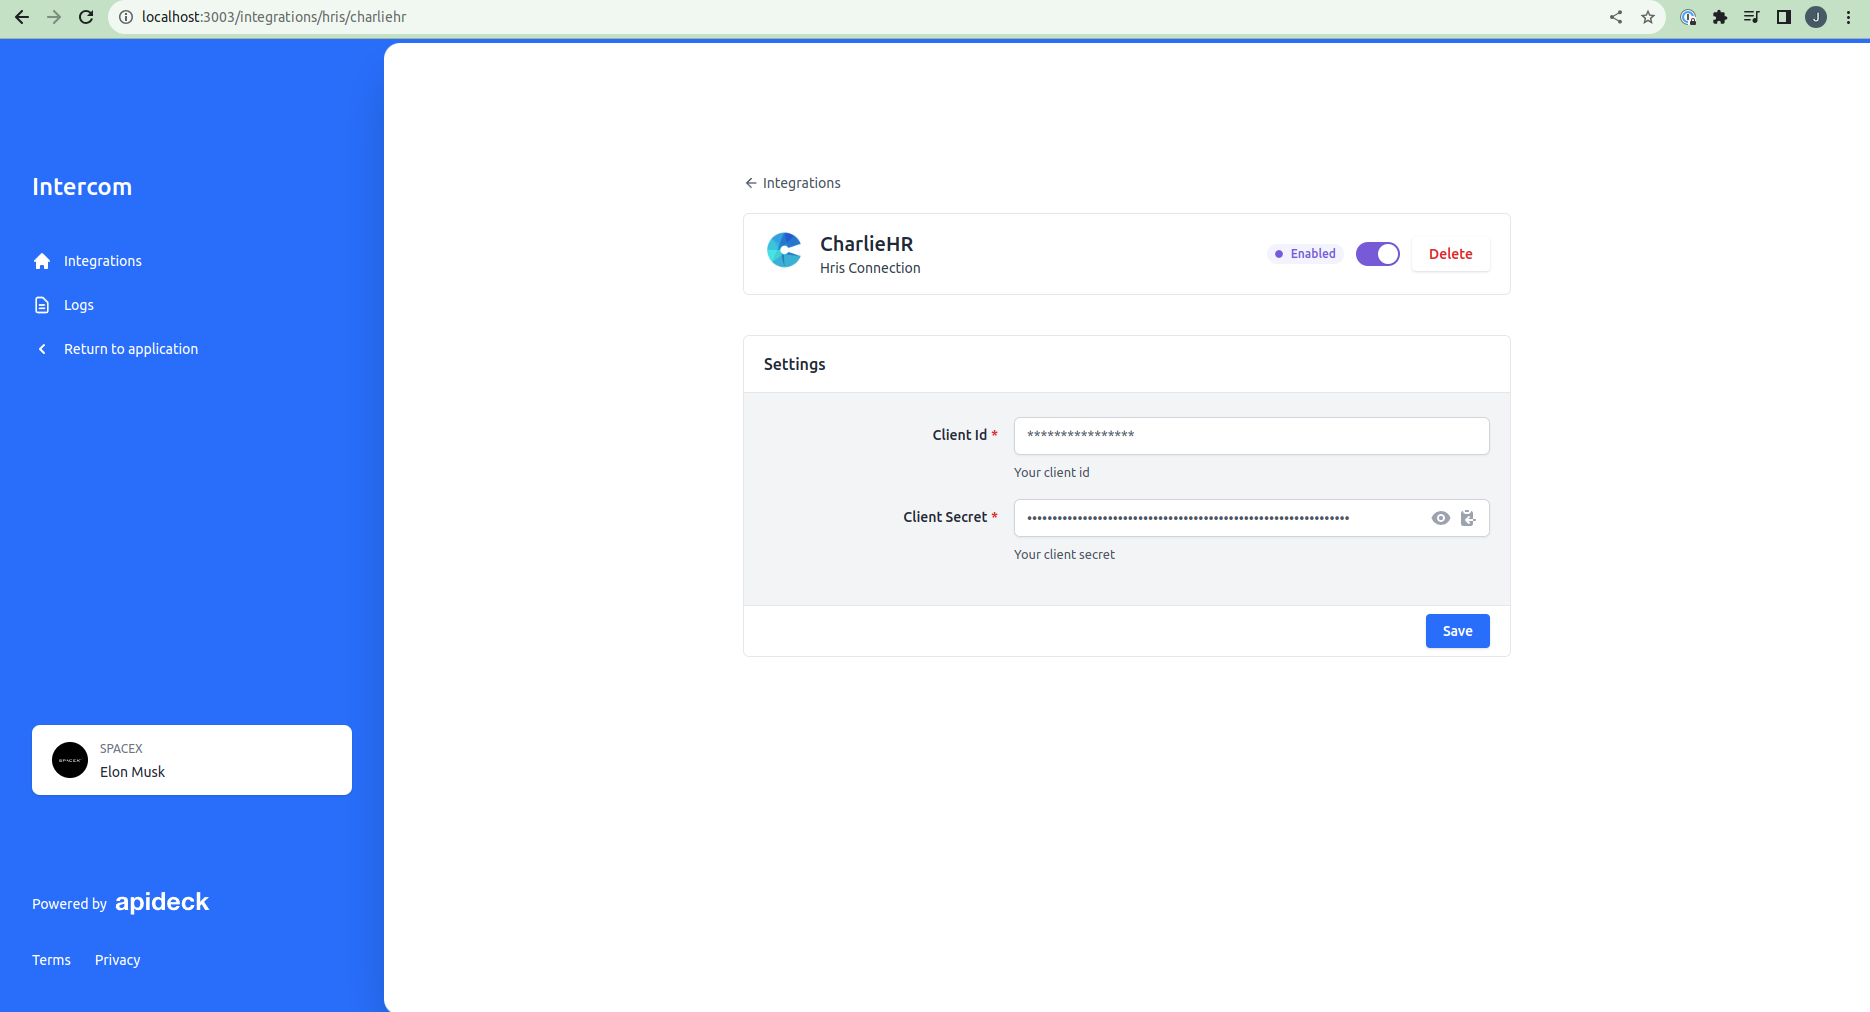Click the 'Your client secret' hint text

point(1064,554)
